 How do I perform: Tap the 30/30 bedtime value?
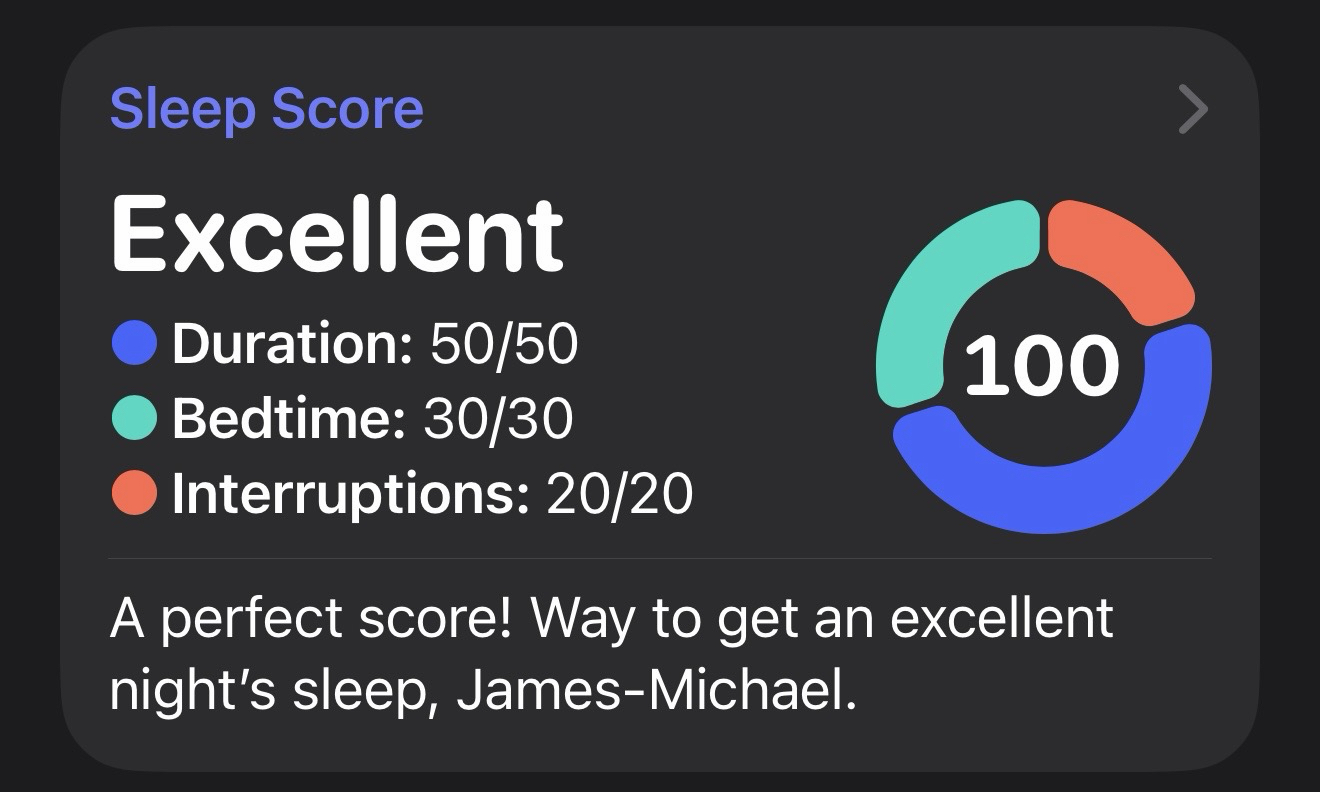pos(498,418)
